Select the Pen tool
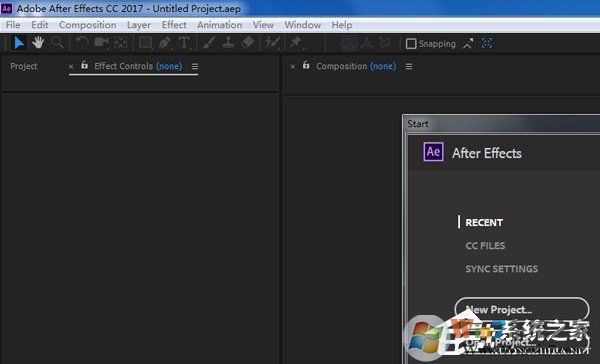 165,42
